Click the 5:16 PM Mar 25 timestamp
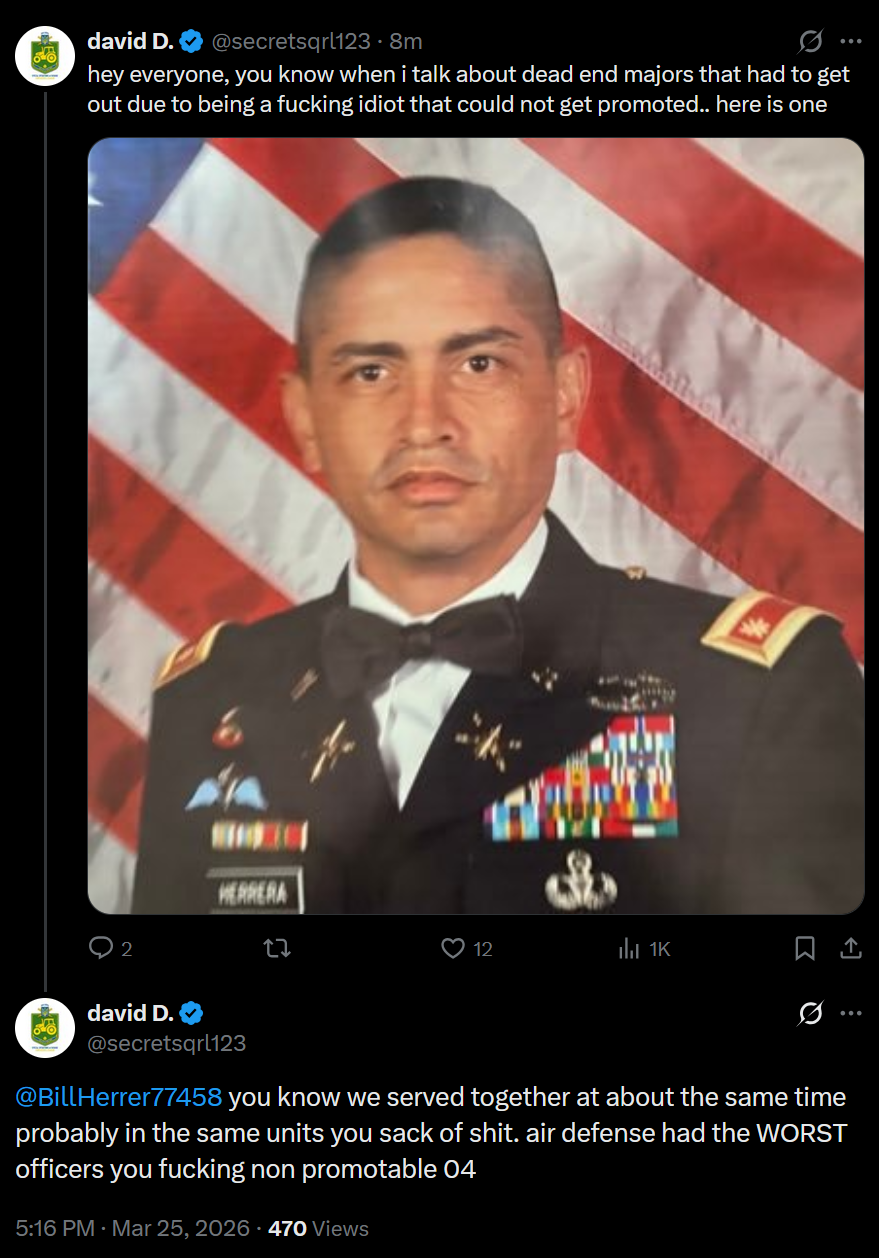 (132, 1228)
